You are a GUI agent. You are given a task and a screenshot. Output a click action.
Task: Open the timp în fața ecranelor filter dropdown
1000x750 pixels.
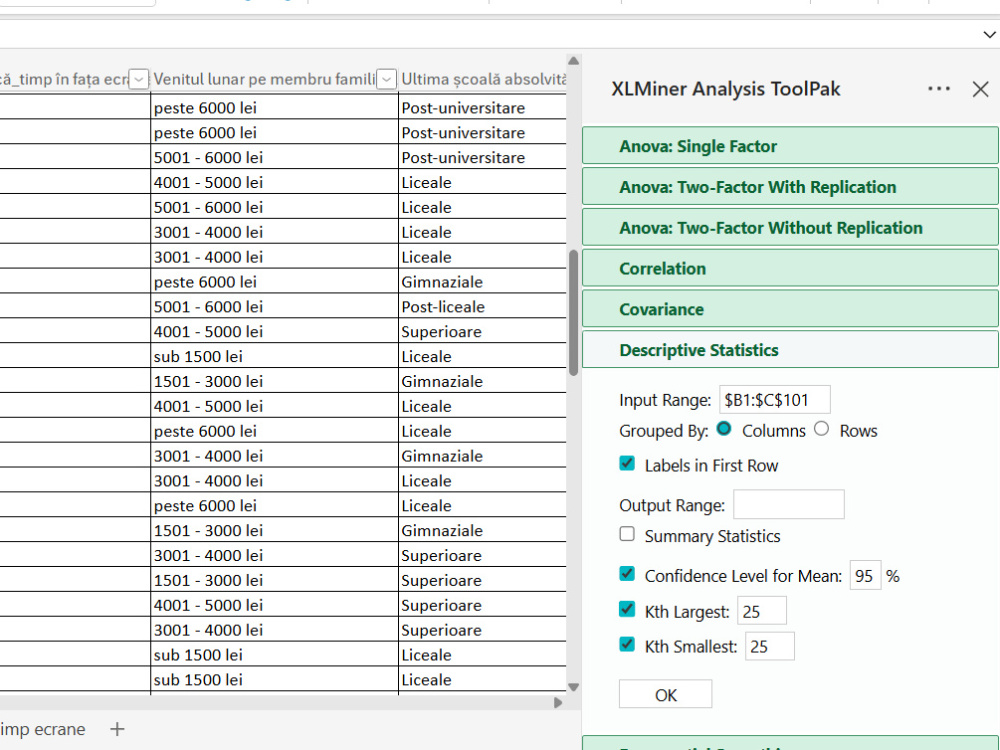(139, 79)
